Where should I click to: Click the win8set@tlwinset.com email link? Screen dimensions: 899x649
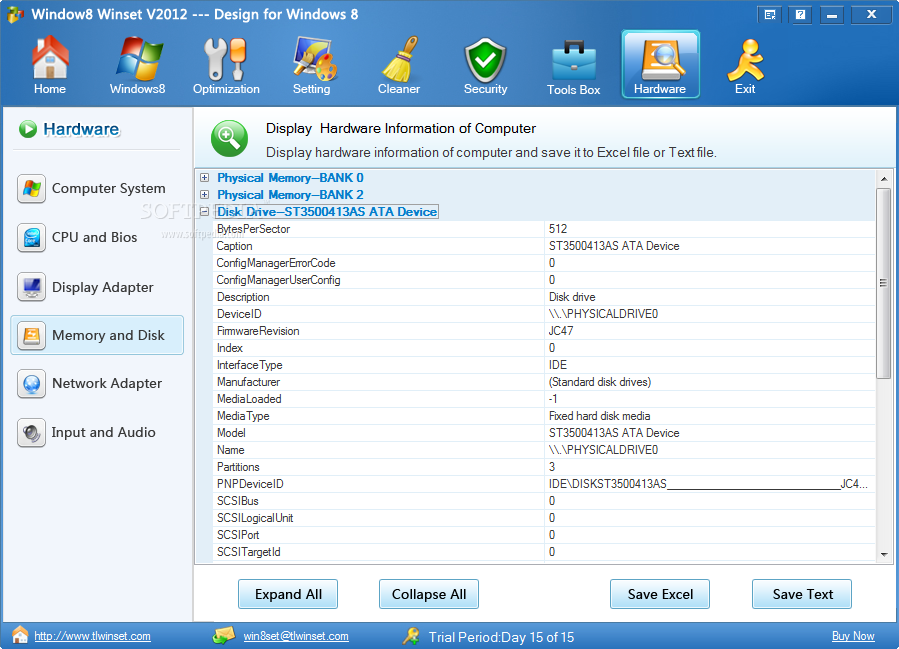click(296, 636)
